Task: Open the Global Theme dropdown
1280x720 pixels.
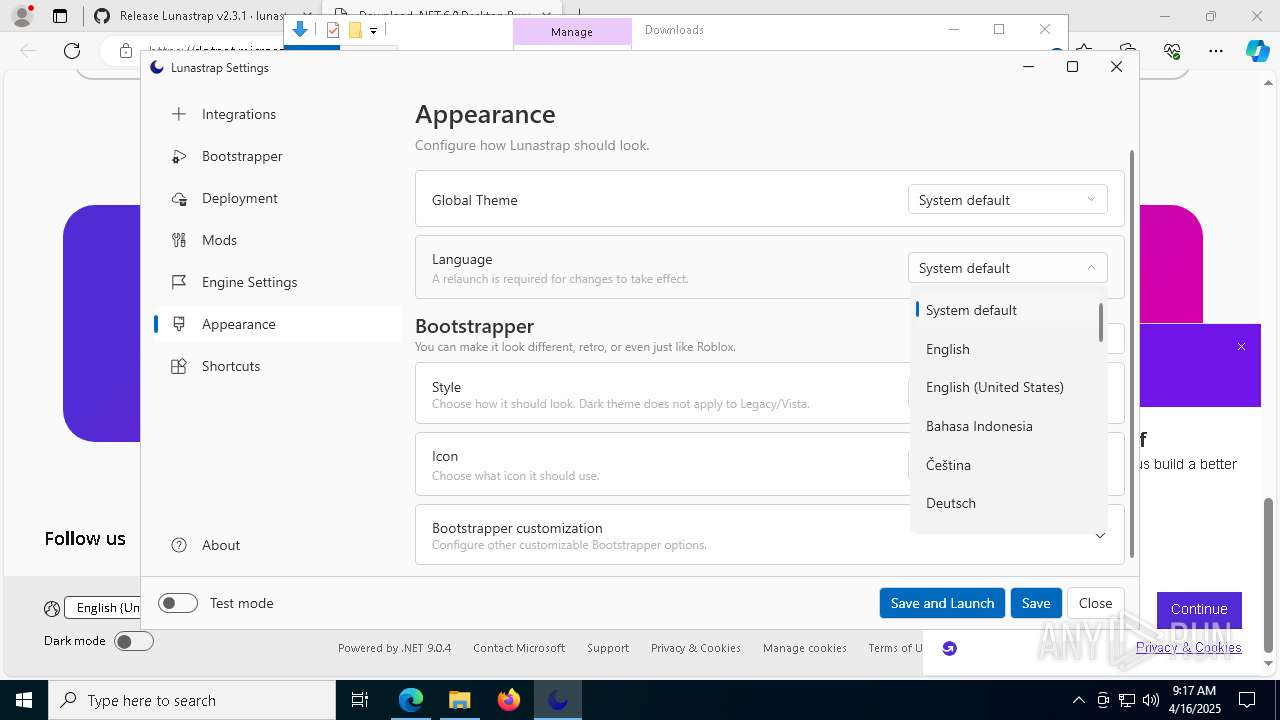Action: pos(1007,200)
